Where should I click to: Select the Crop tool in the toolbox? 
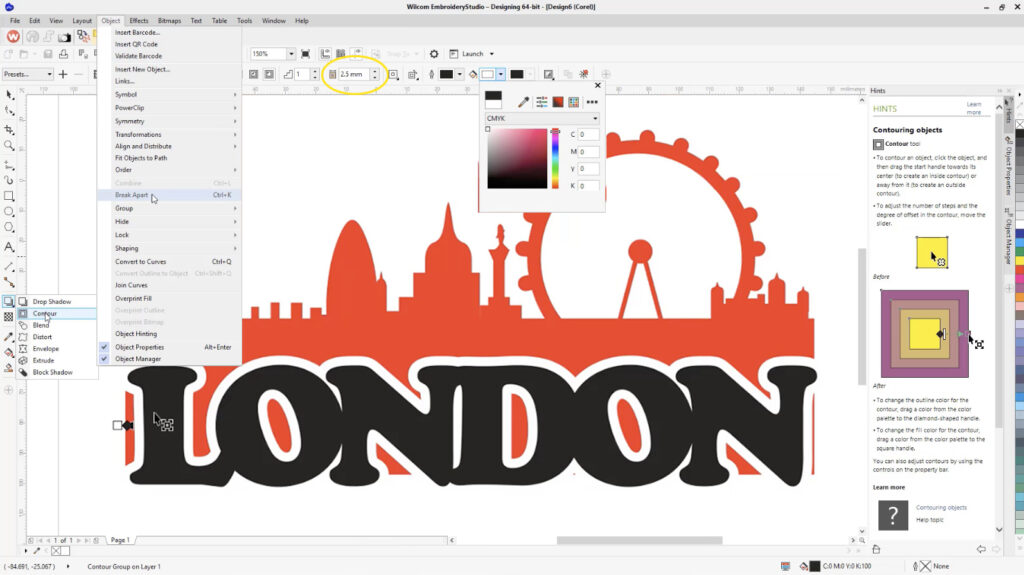pos(9,129)
